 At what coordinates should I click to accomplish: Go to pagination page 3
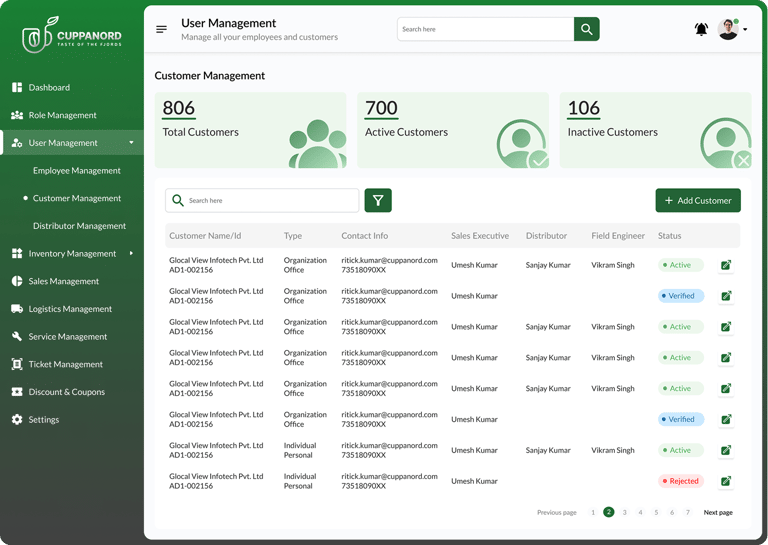[624, 512]
